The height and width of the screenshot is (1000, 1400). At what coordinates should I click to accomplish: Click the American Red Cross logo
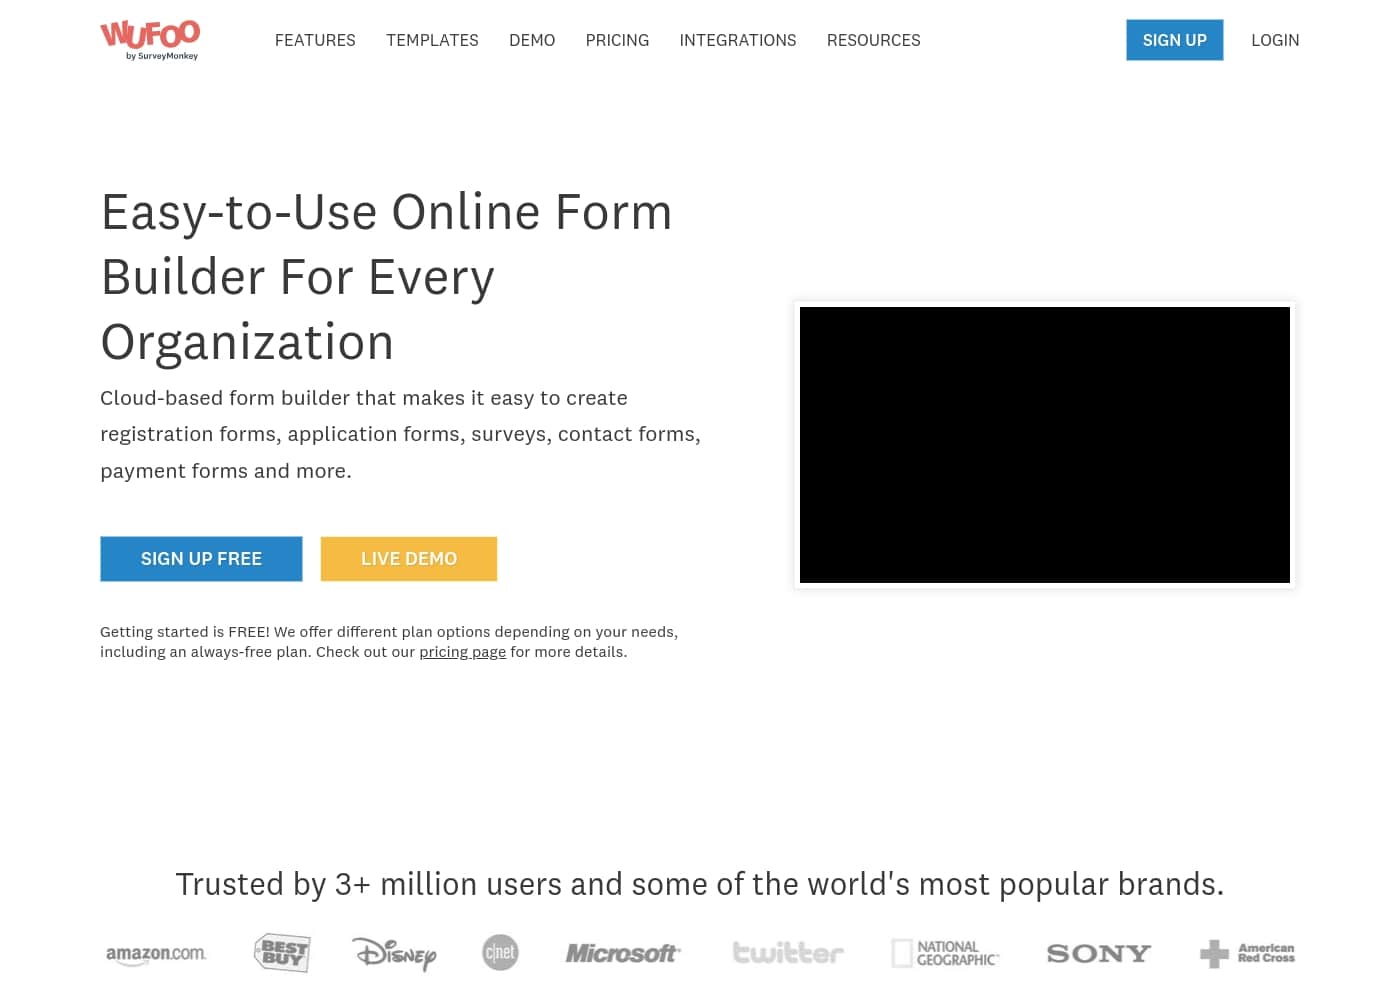tap(1247, 953)
